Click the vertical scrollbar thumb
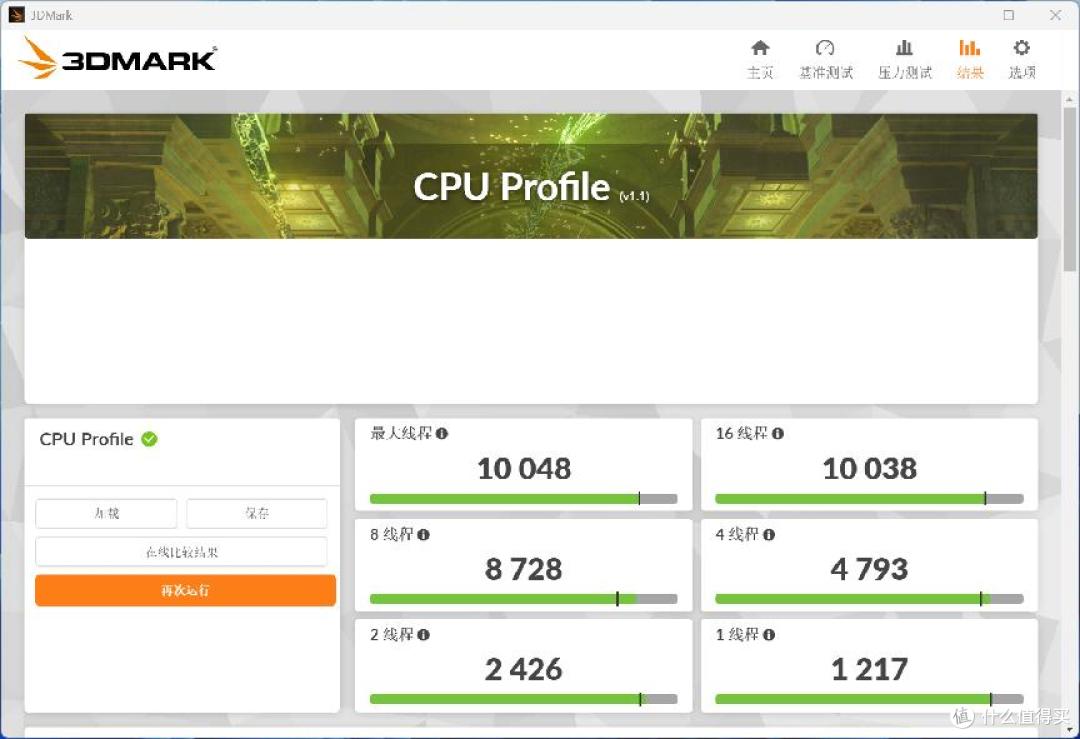Viewport: 1080px width, 739px height. click(1069, 189)
